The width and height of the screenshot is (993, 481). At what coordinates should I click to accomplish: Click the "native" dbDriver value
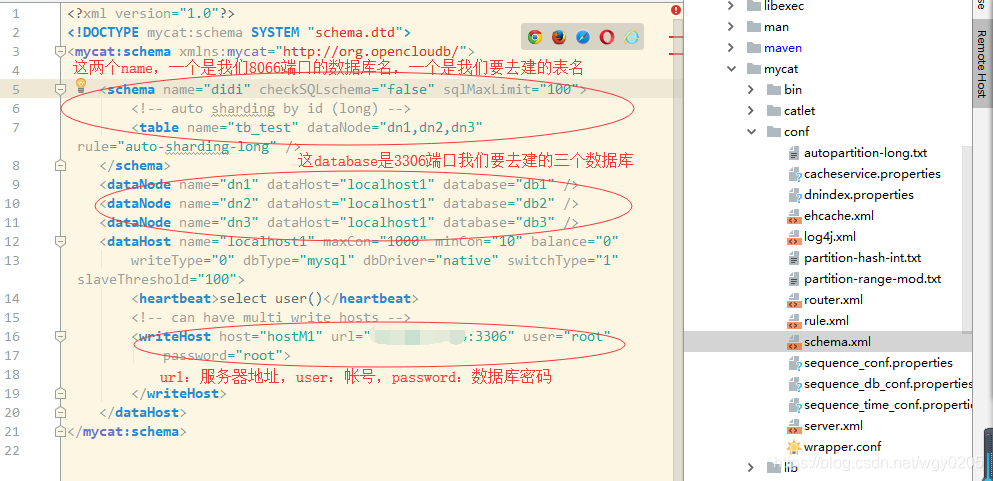467,260
